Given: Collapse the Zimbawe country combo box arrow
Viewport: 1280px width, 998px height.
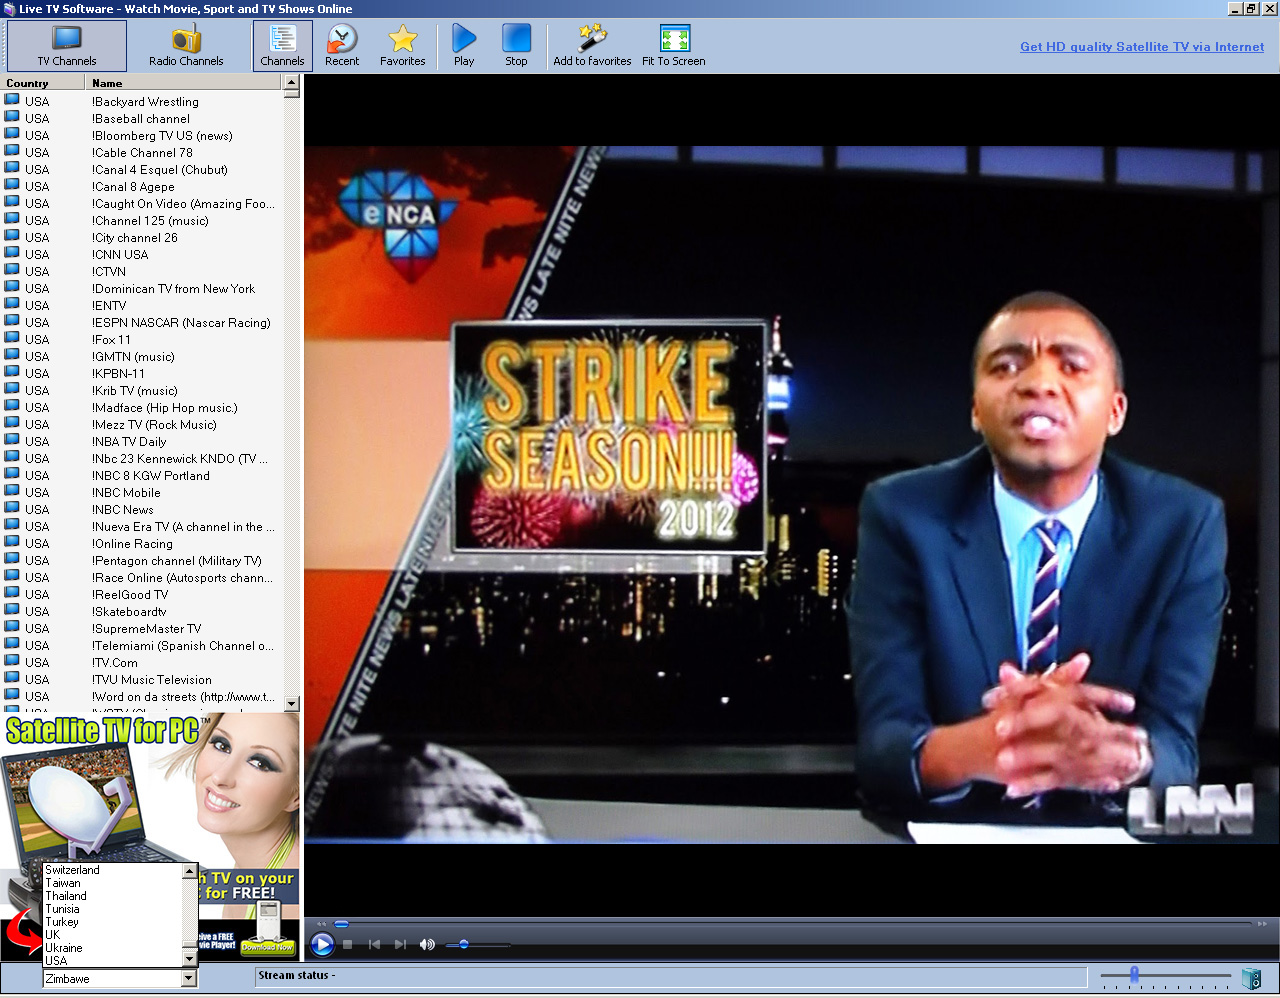Looking at the screenshot, I should pyautogui.click(x=189, y=979).
